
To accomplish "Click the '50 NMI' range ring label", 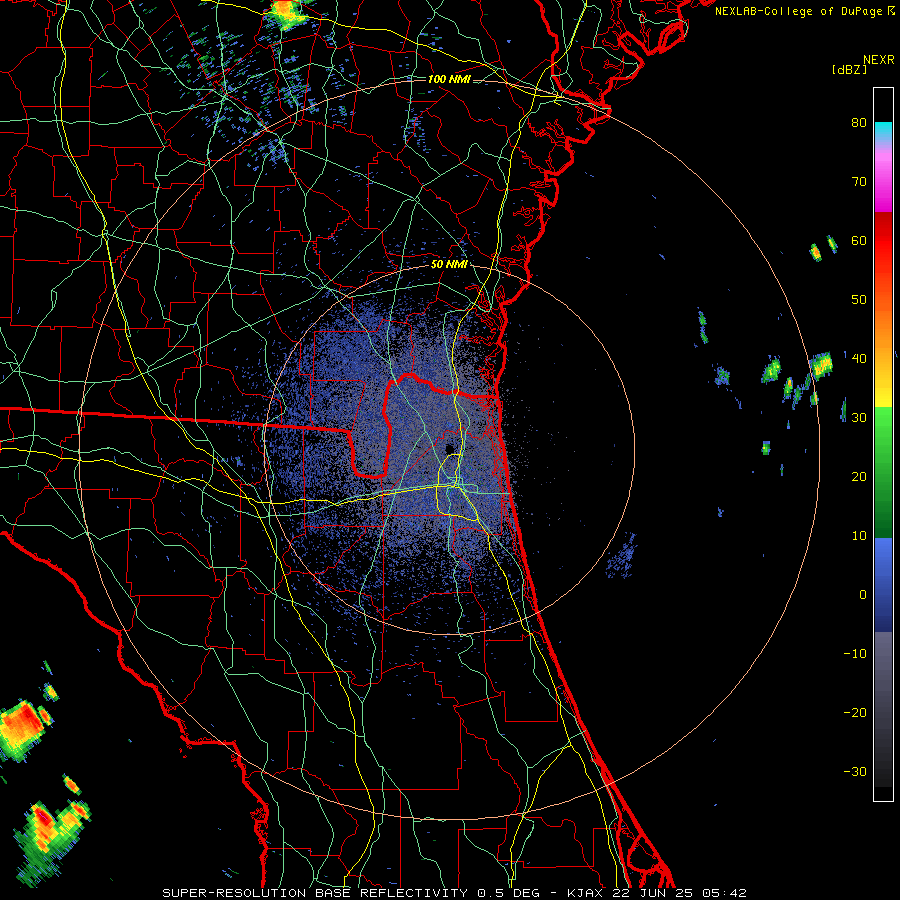I will coord(449,265).
